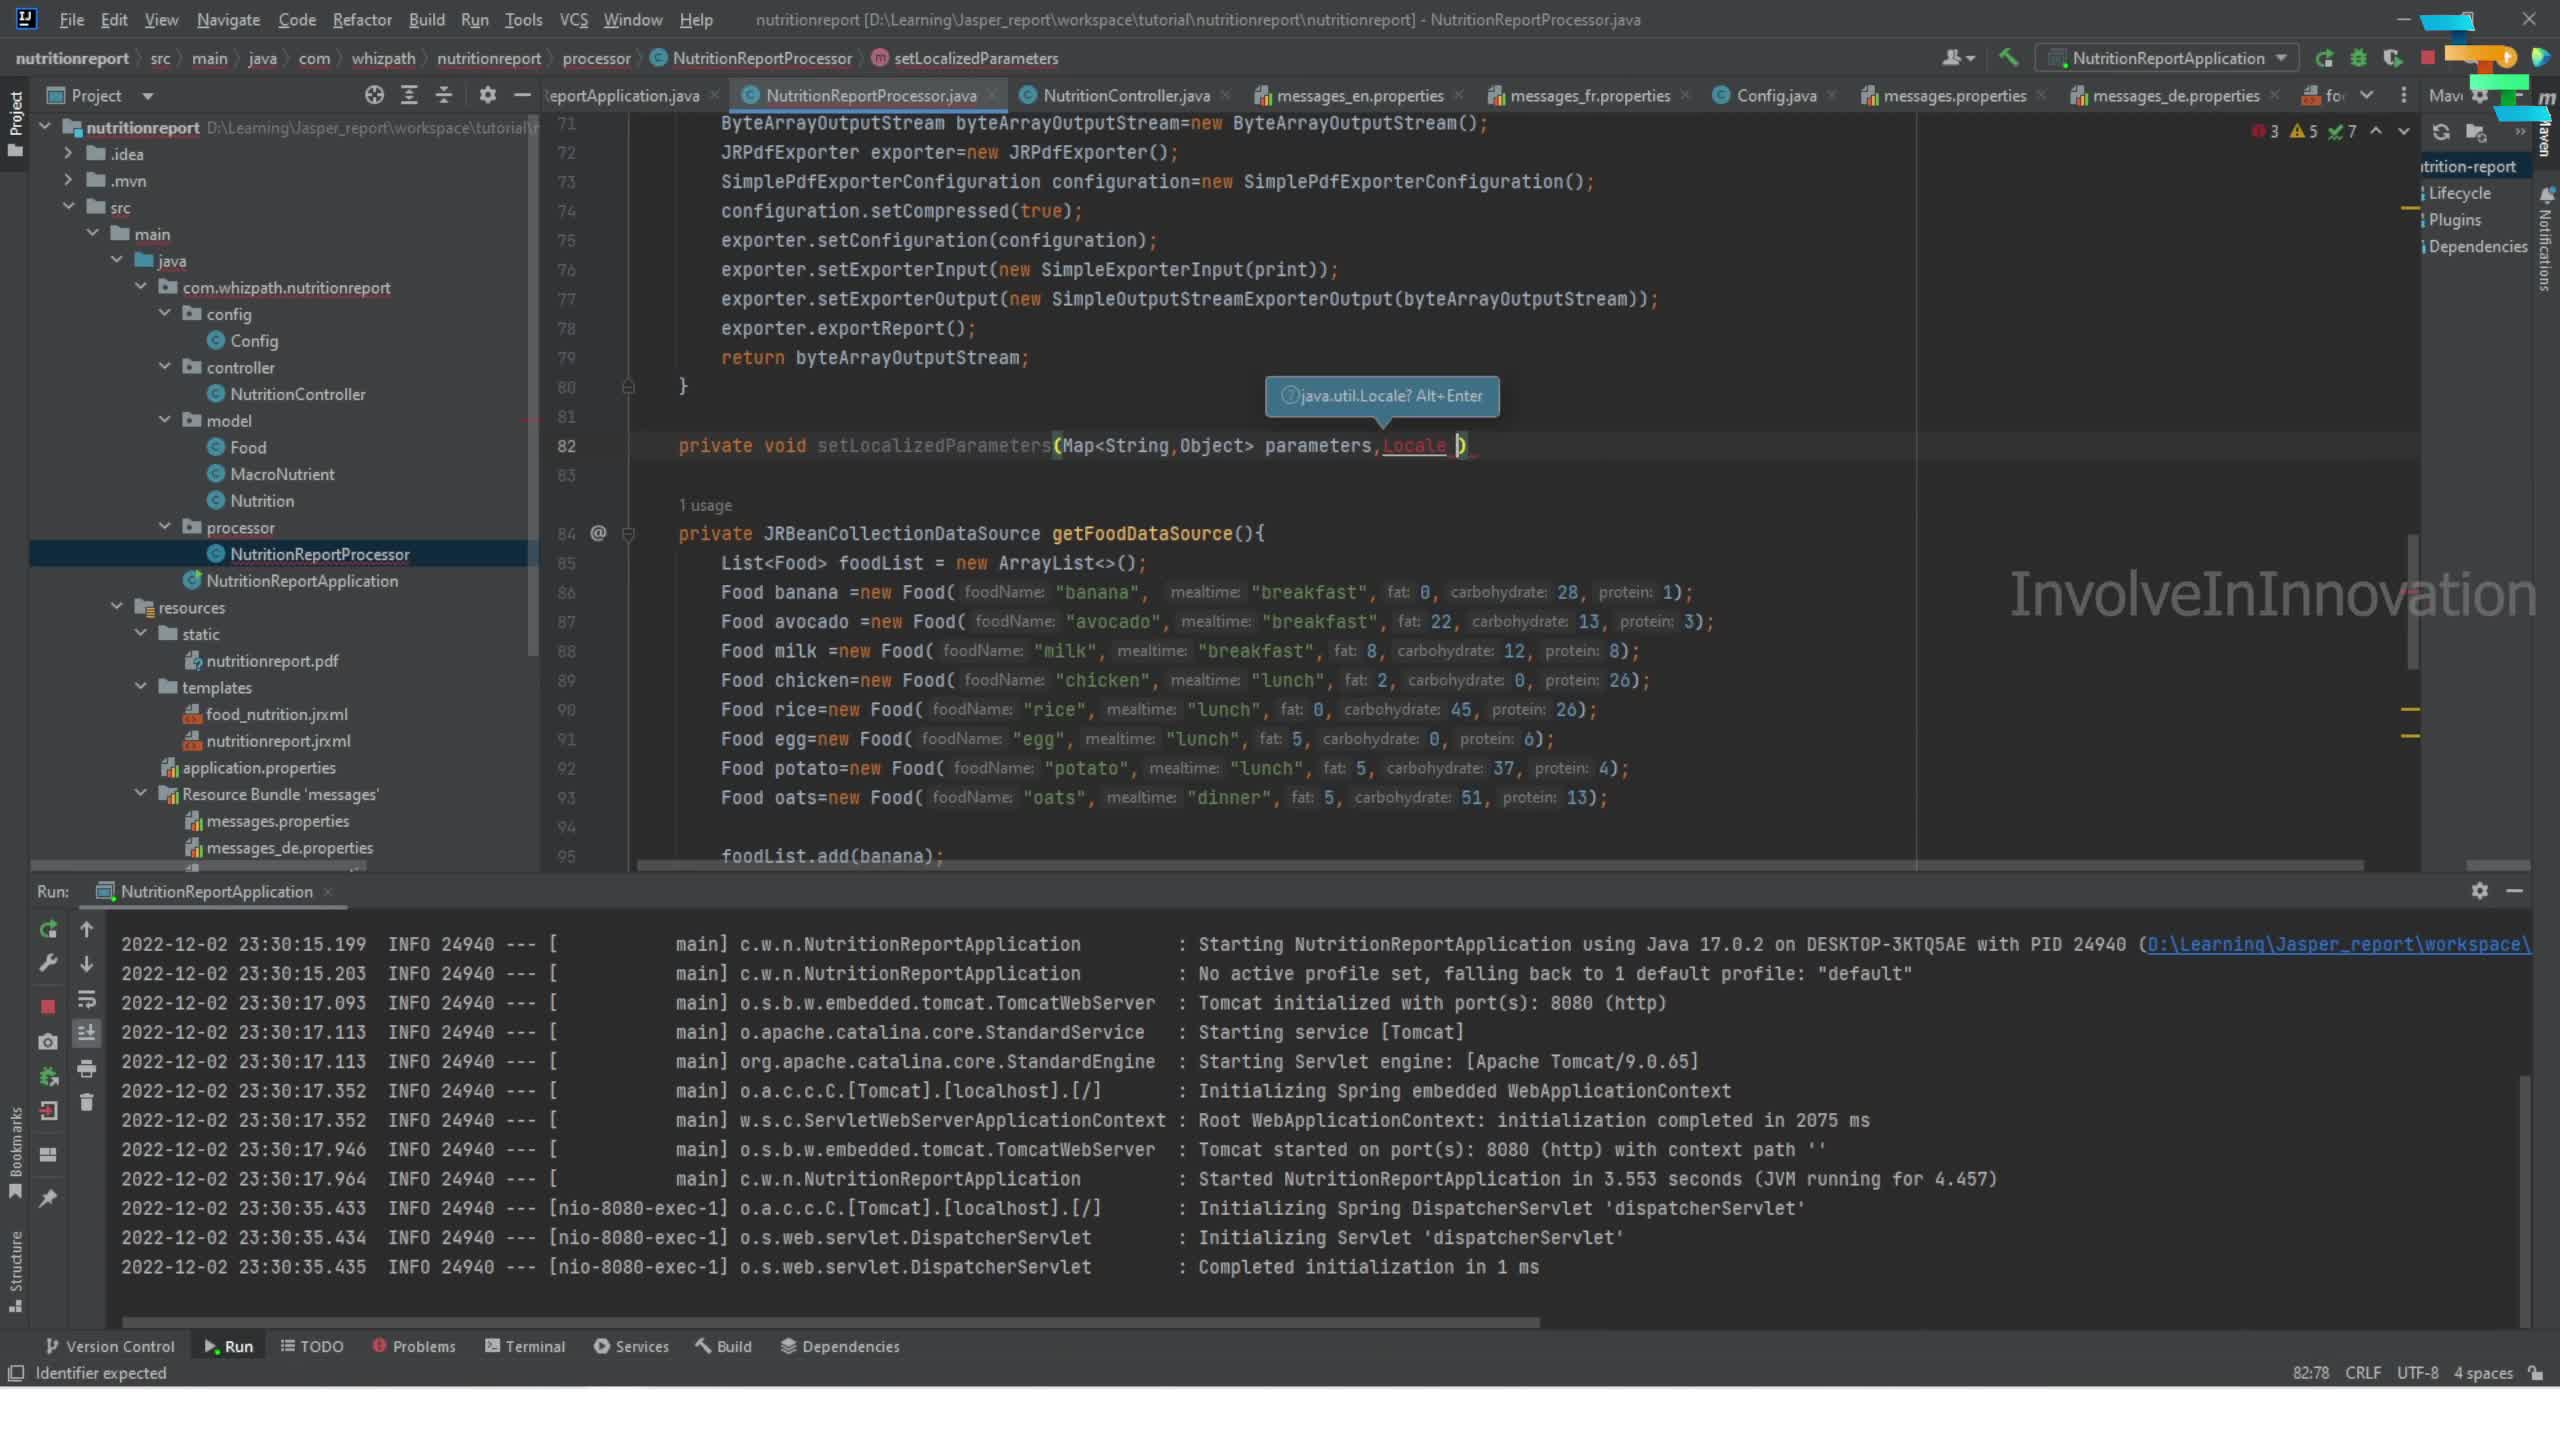Expand the .mvn folder
Image resolution: width=2560 pixels, height=1440 pixels.
point(69,180)
